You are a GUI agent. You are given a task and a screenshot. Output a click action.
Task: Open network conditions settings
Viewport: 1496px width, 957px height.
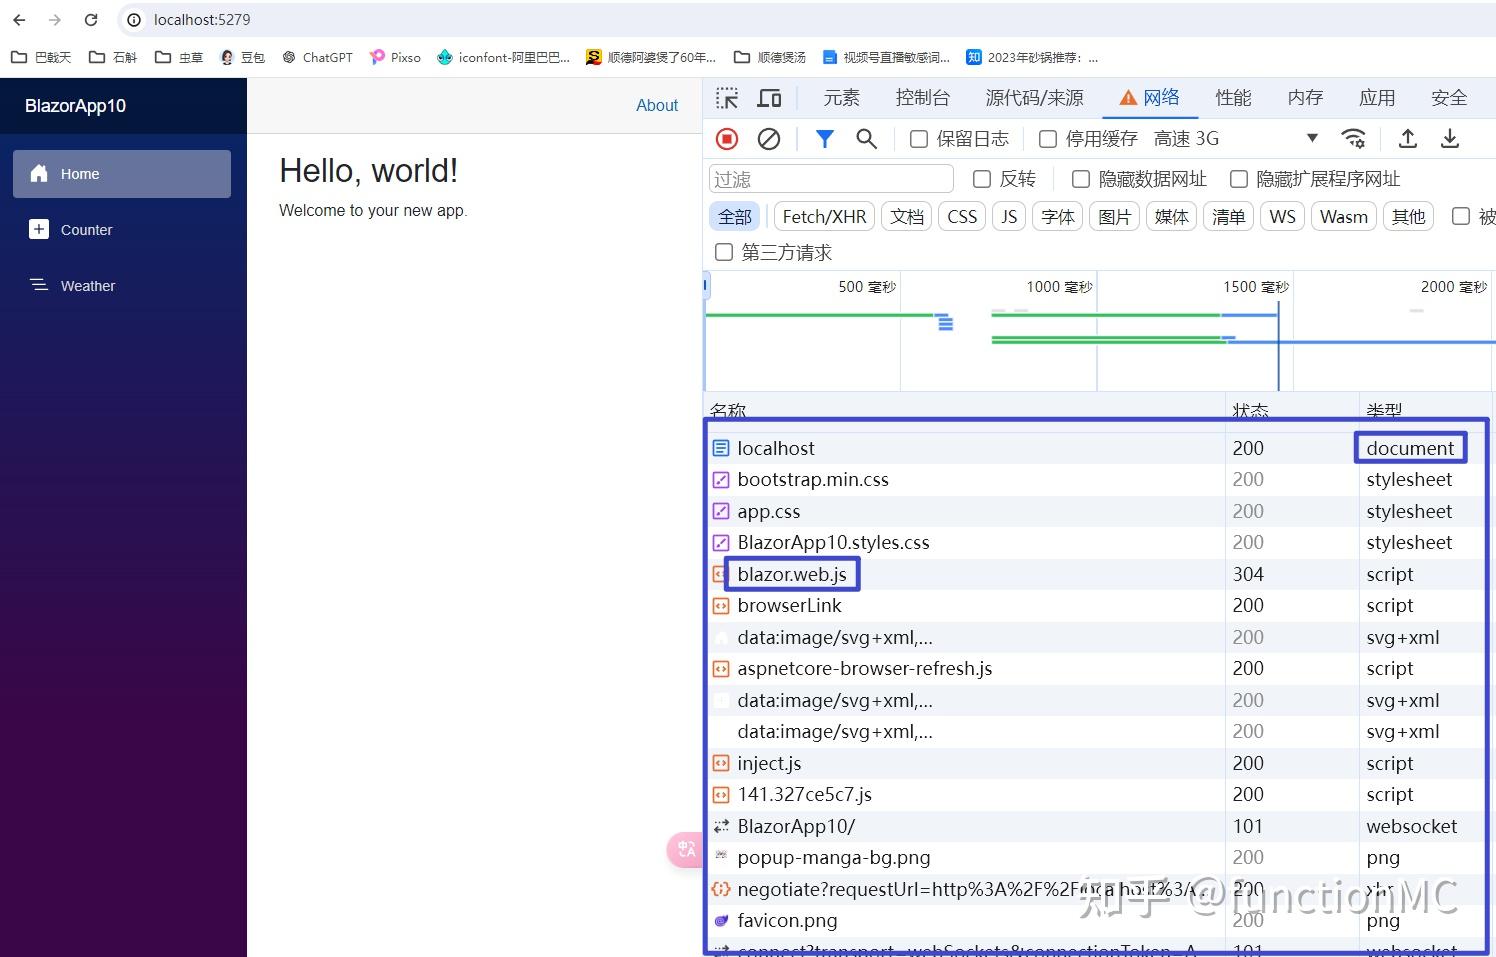click(x=1353, y=138)
